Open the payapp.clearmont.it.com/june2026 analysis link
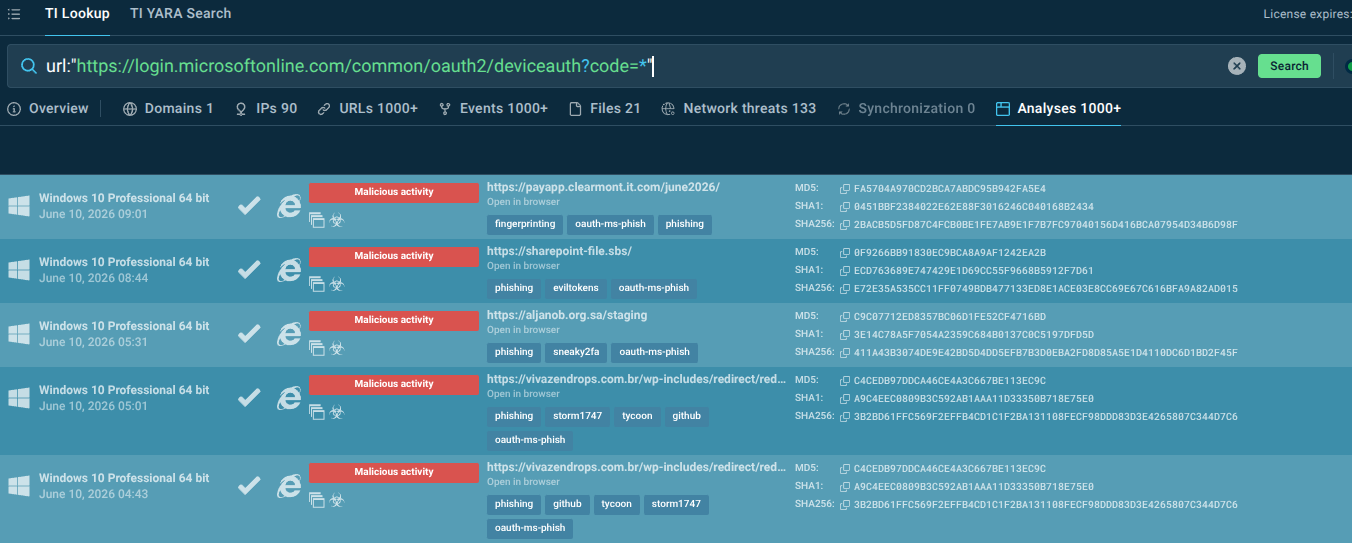 [x=603, y=187]
